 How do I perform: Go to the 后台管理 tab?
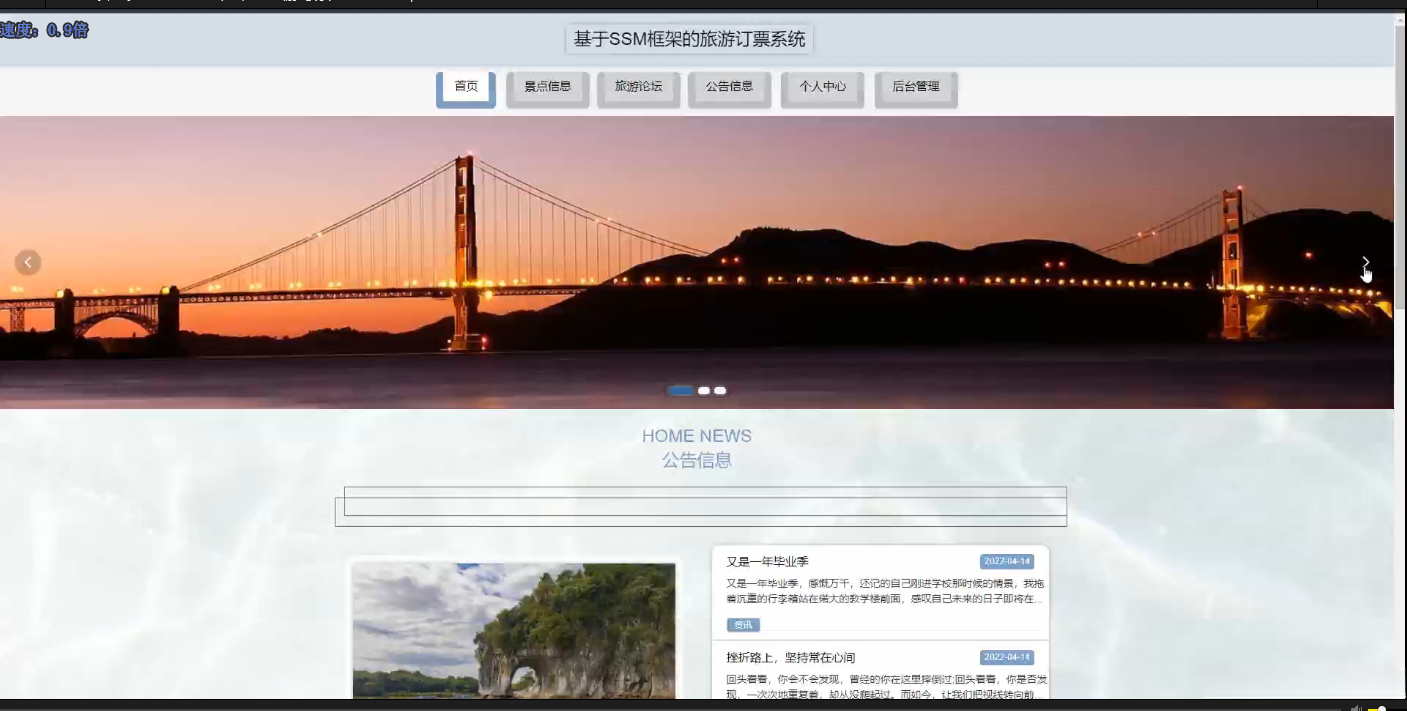(x=916, y=88)
